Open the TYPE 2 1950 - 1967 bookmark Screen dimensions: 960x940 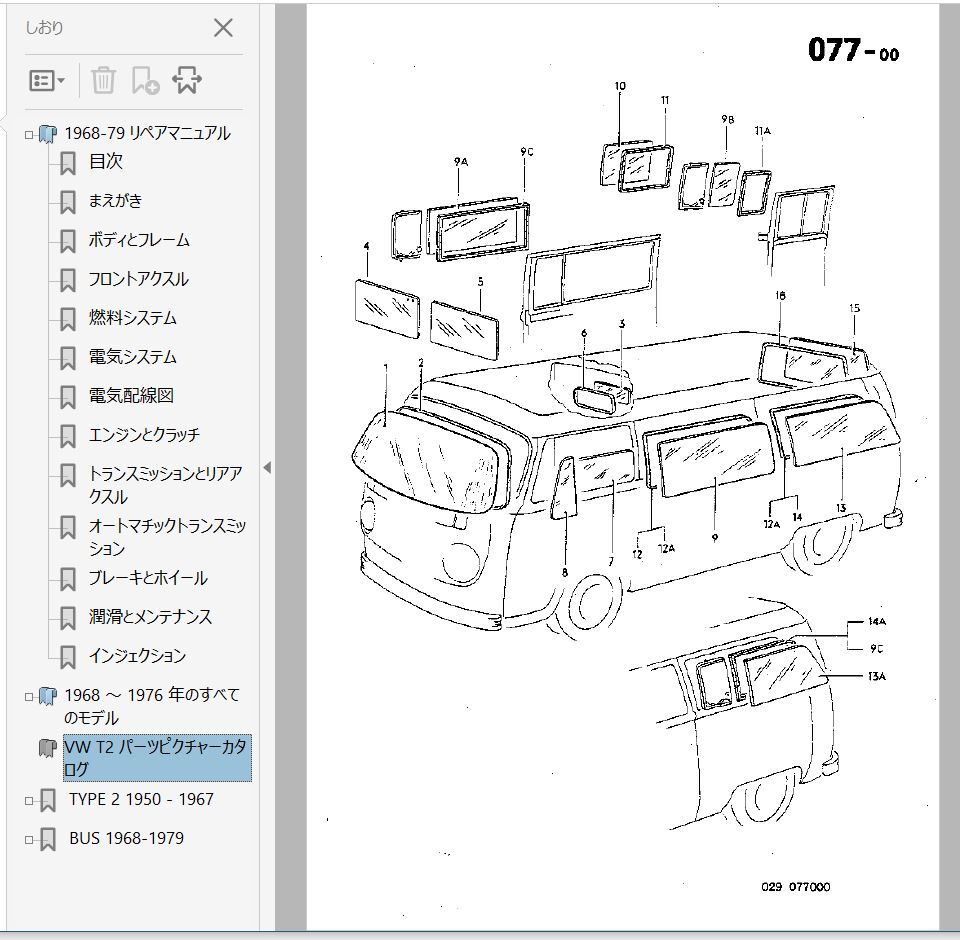coord(141,799)
